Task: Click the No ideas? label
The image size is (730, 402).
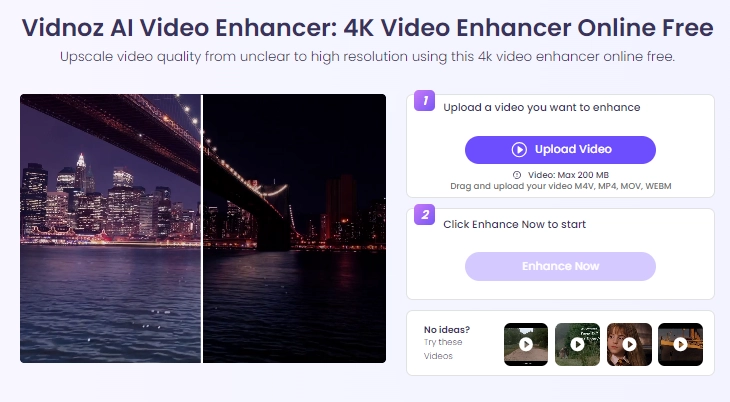Action: (x=447, y=330)
